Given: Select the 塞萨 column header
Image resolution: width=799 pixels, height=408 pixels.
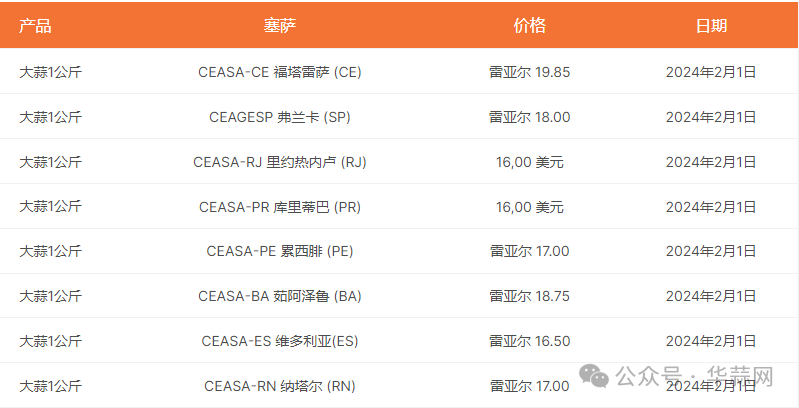Looking at the screenshot, I should [x=280, y=25].
